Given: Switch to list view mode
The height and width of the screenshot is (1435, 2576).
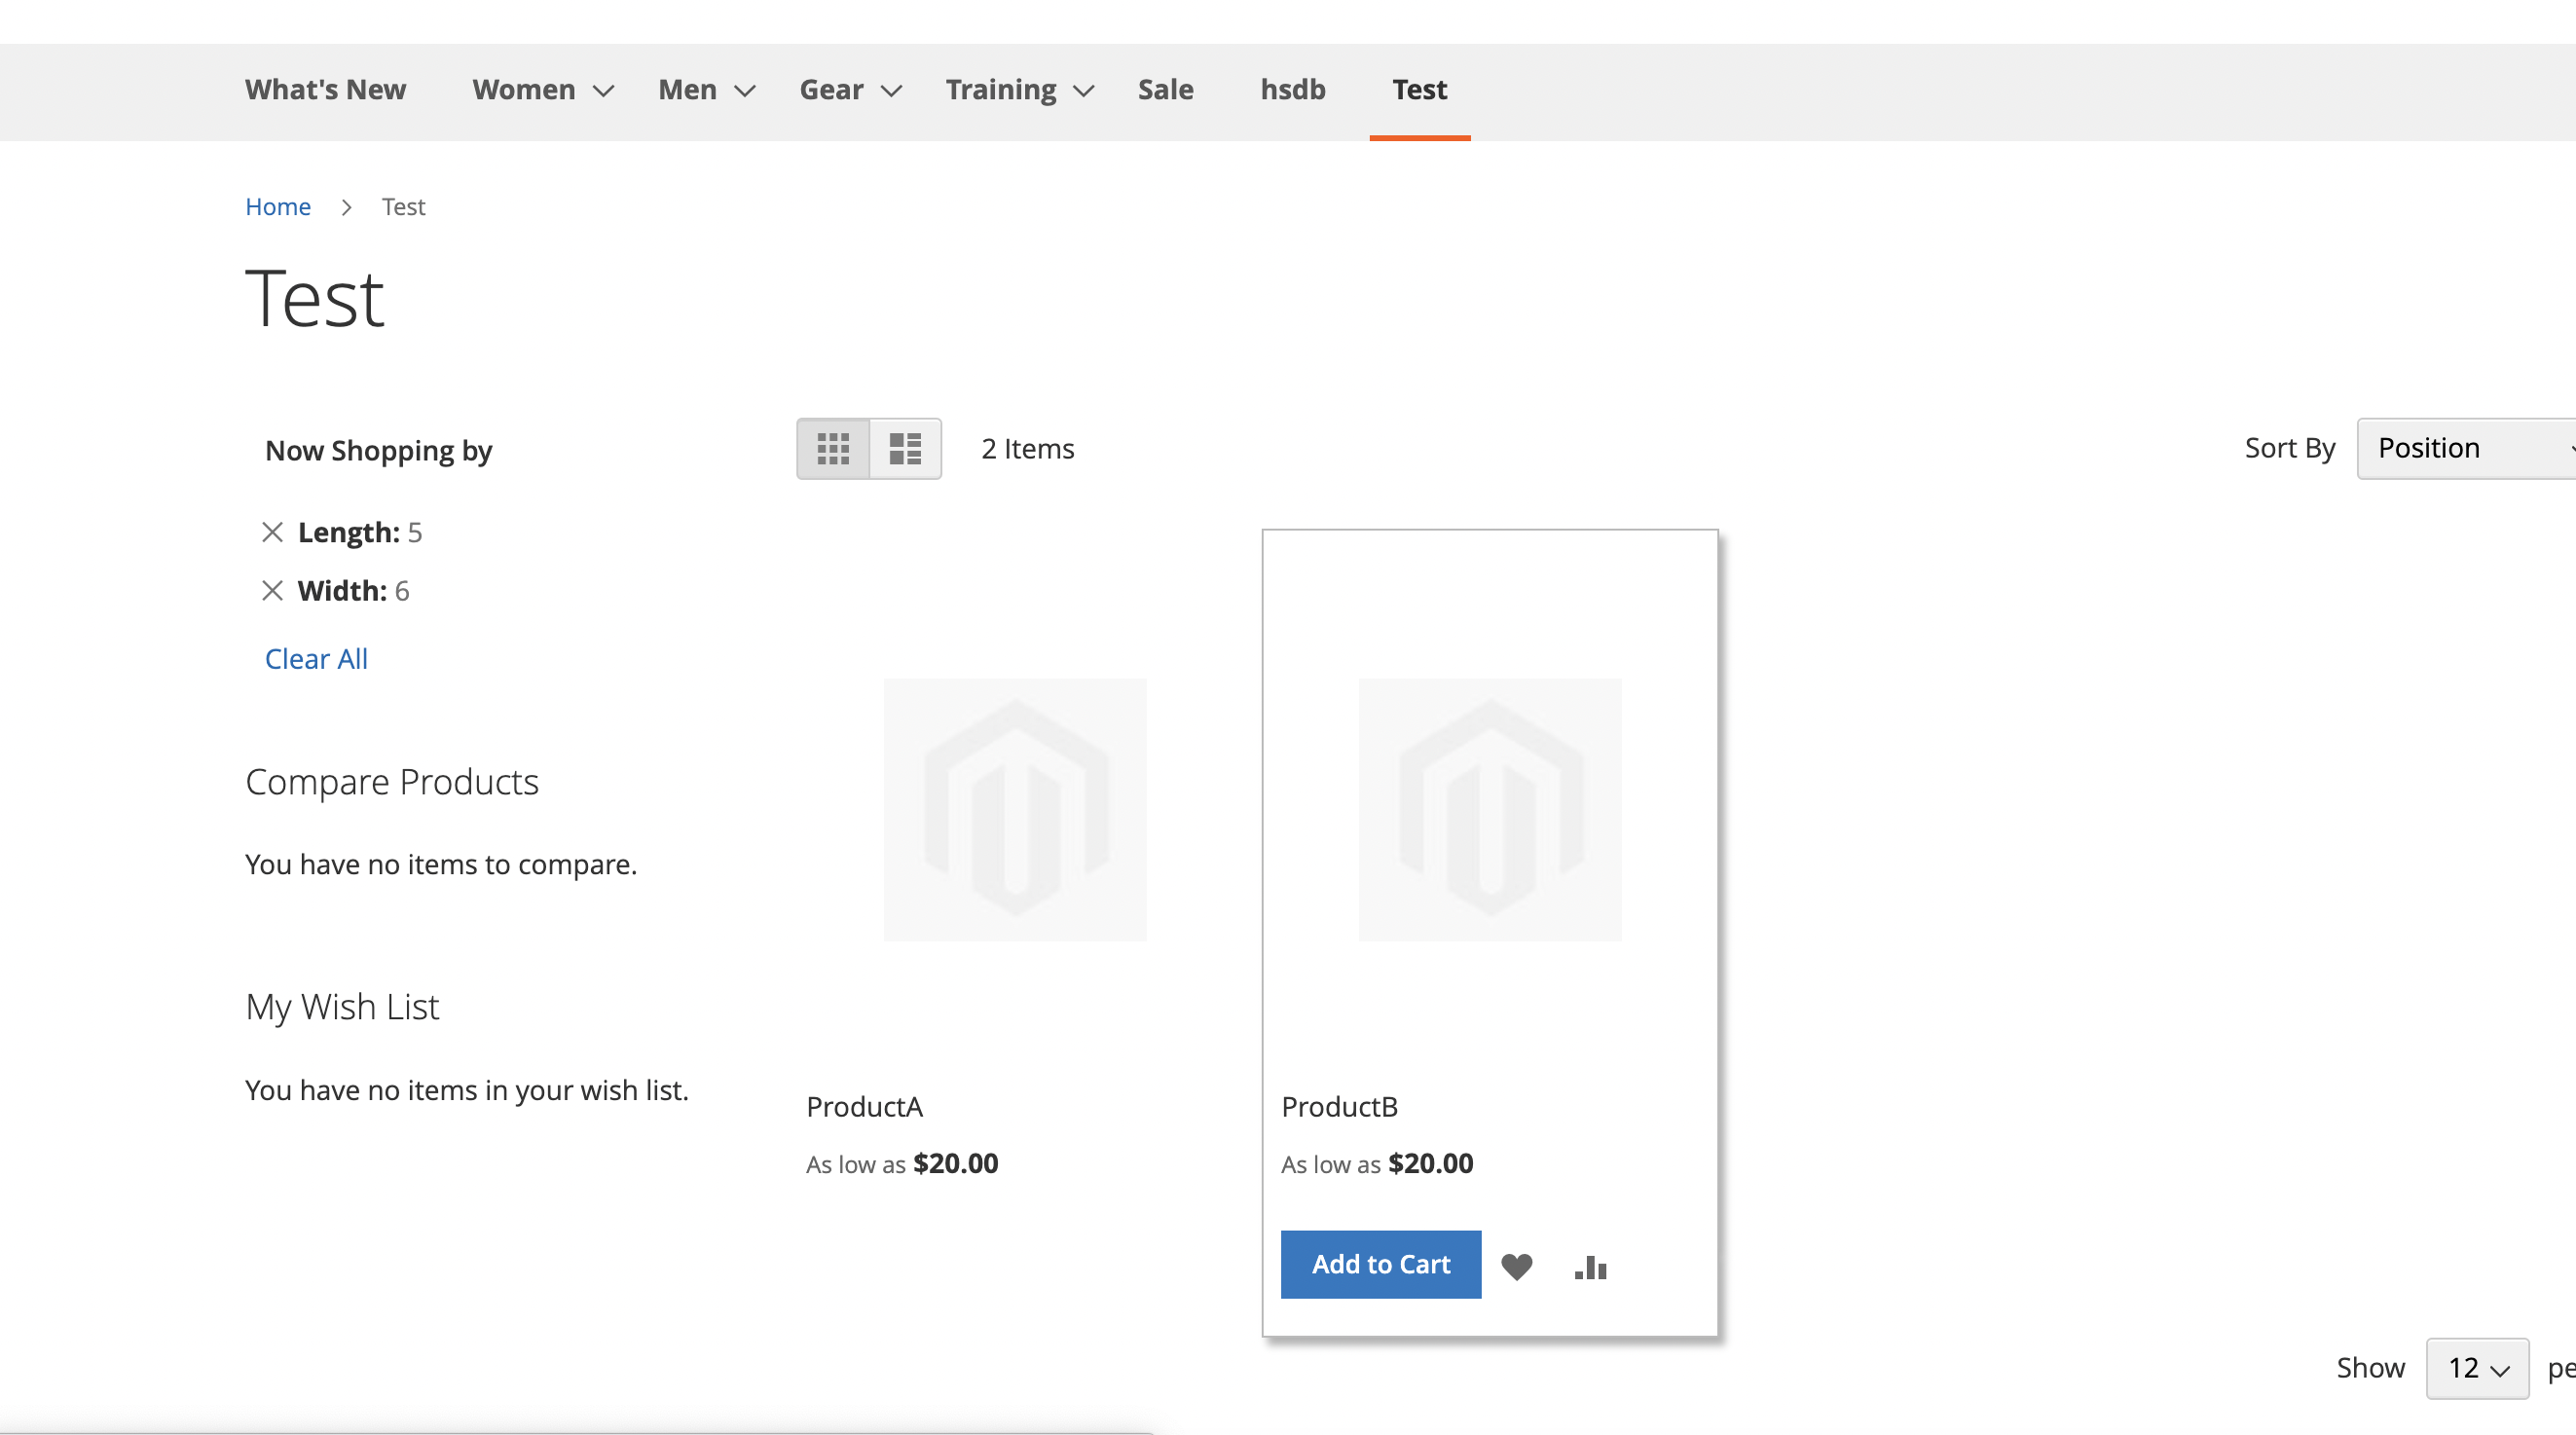Looking at the screenshot, I should click(905, 448).
